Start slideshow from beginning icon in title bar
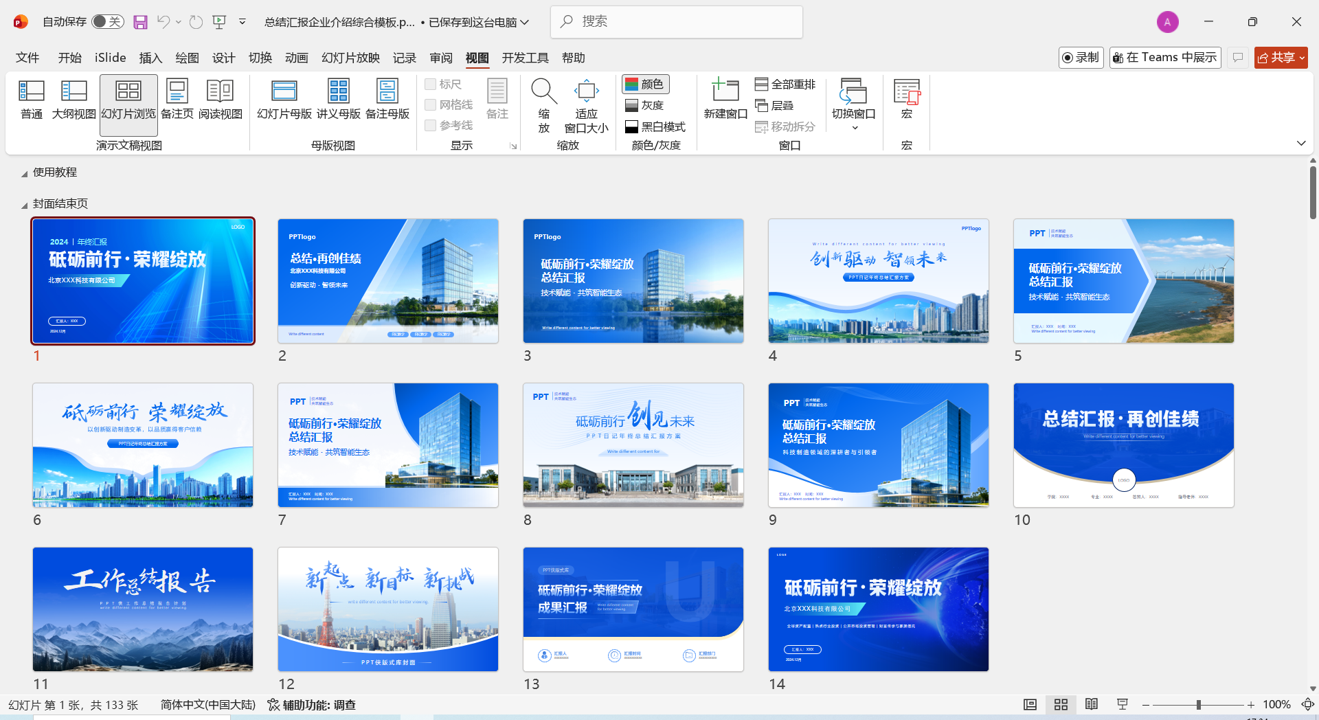Viewport: 1319px width, 720px height. click(219, 22)
